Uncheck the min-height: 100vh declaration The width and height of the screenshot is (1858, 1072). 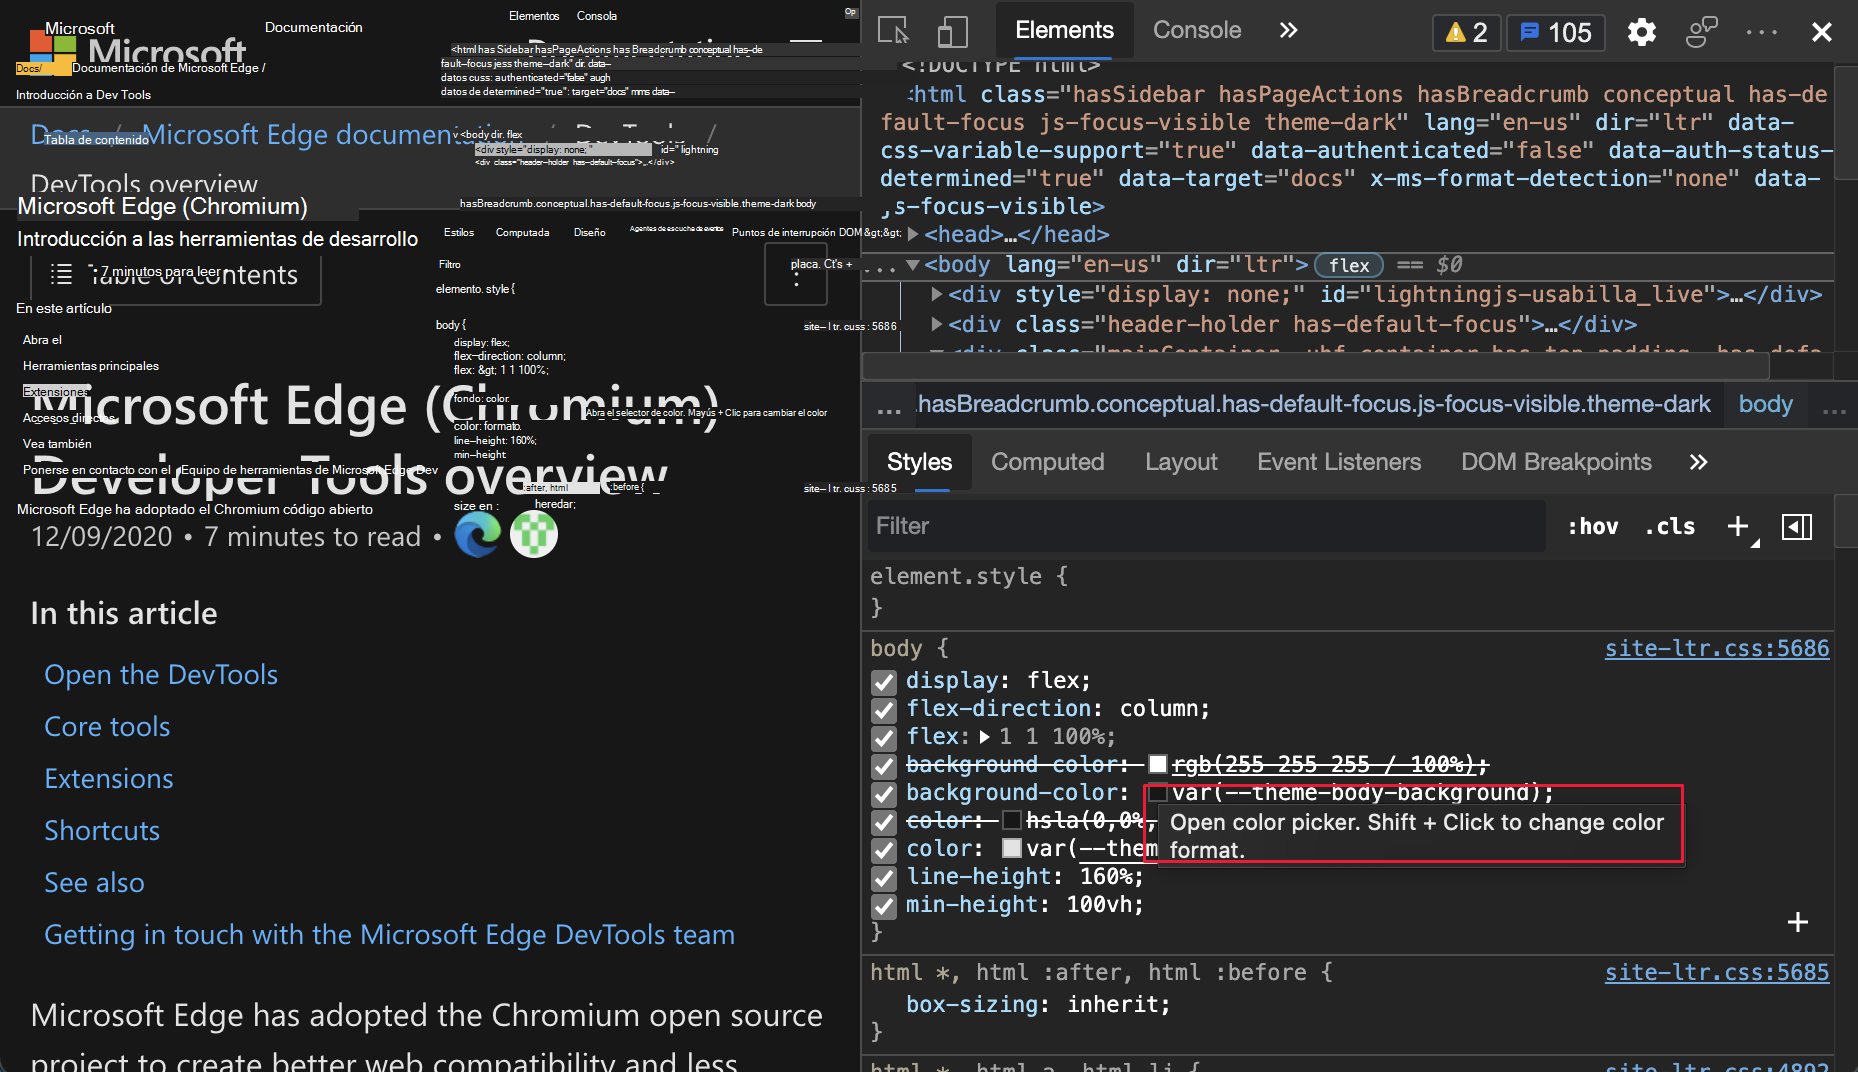[x=883, y=906]
